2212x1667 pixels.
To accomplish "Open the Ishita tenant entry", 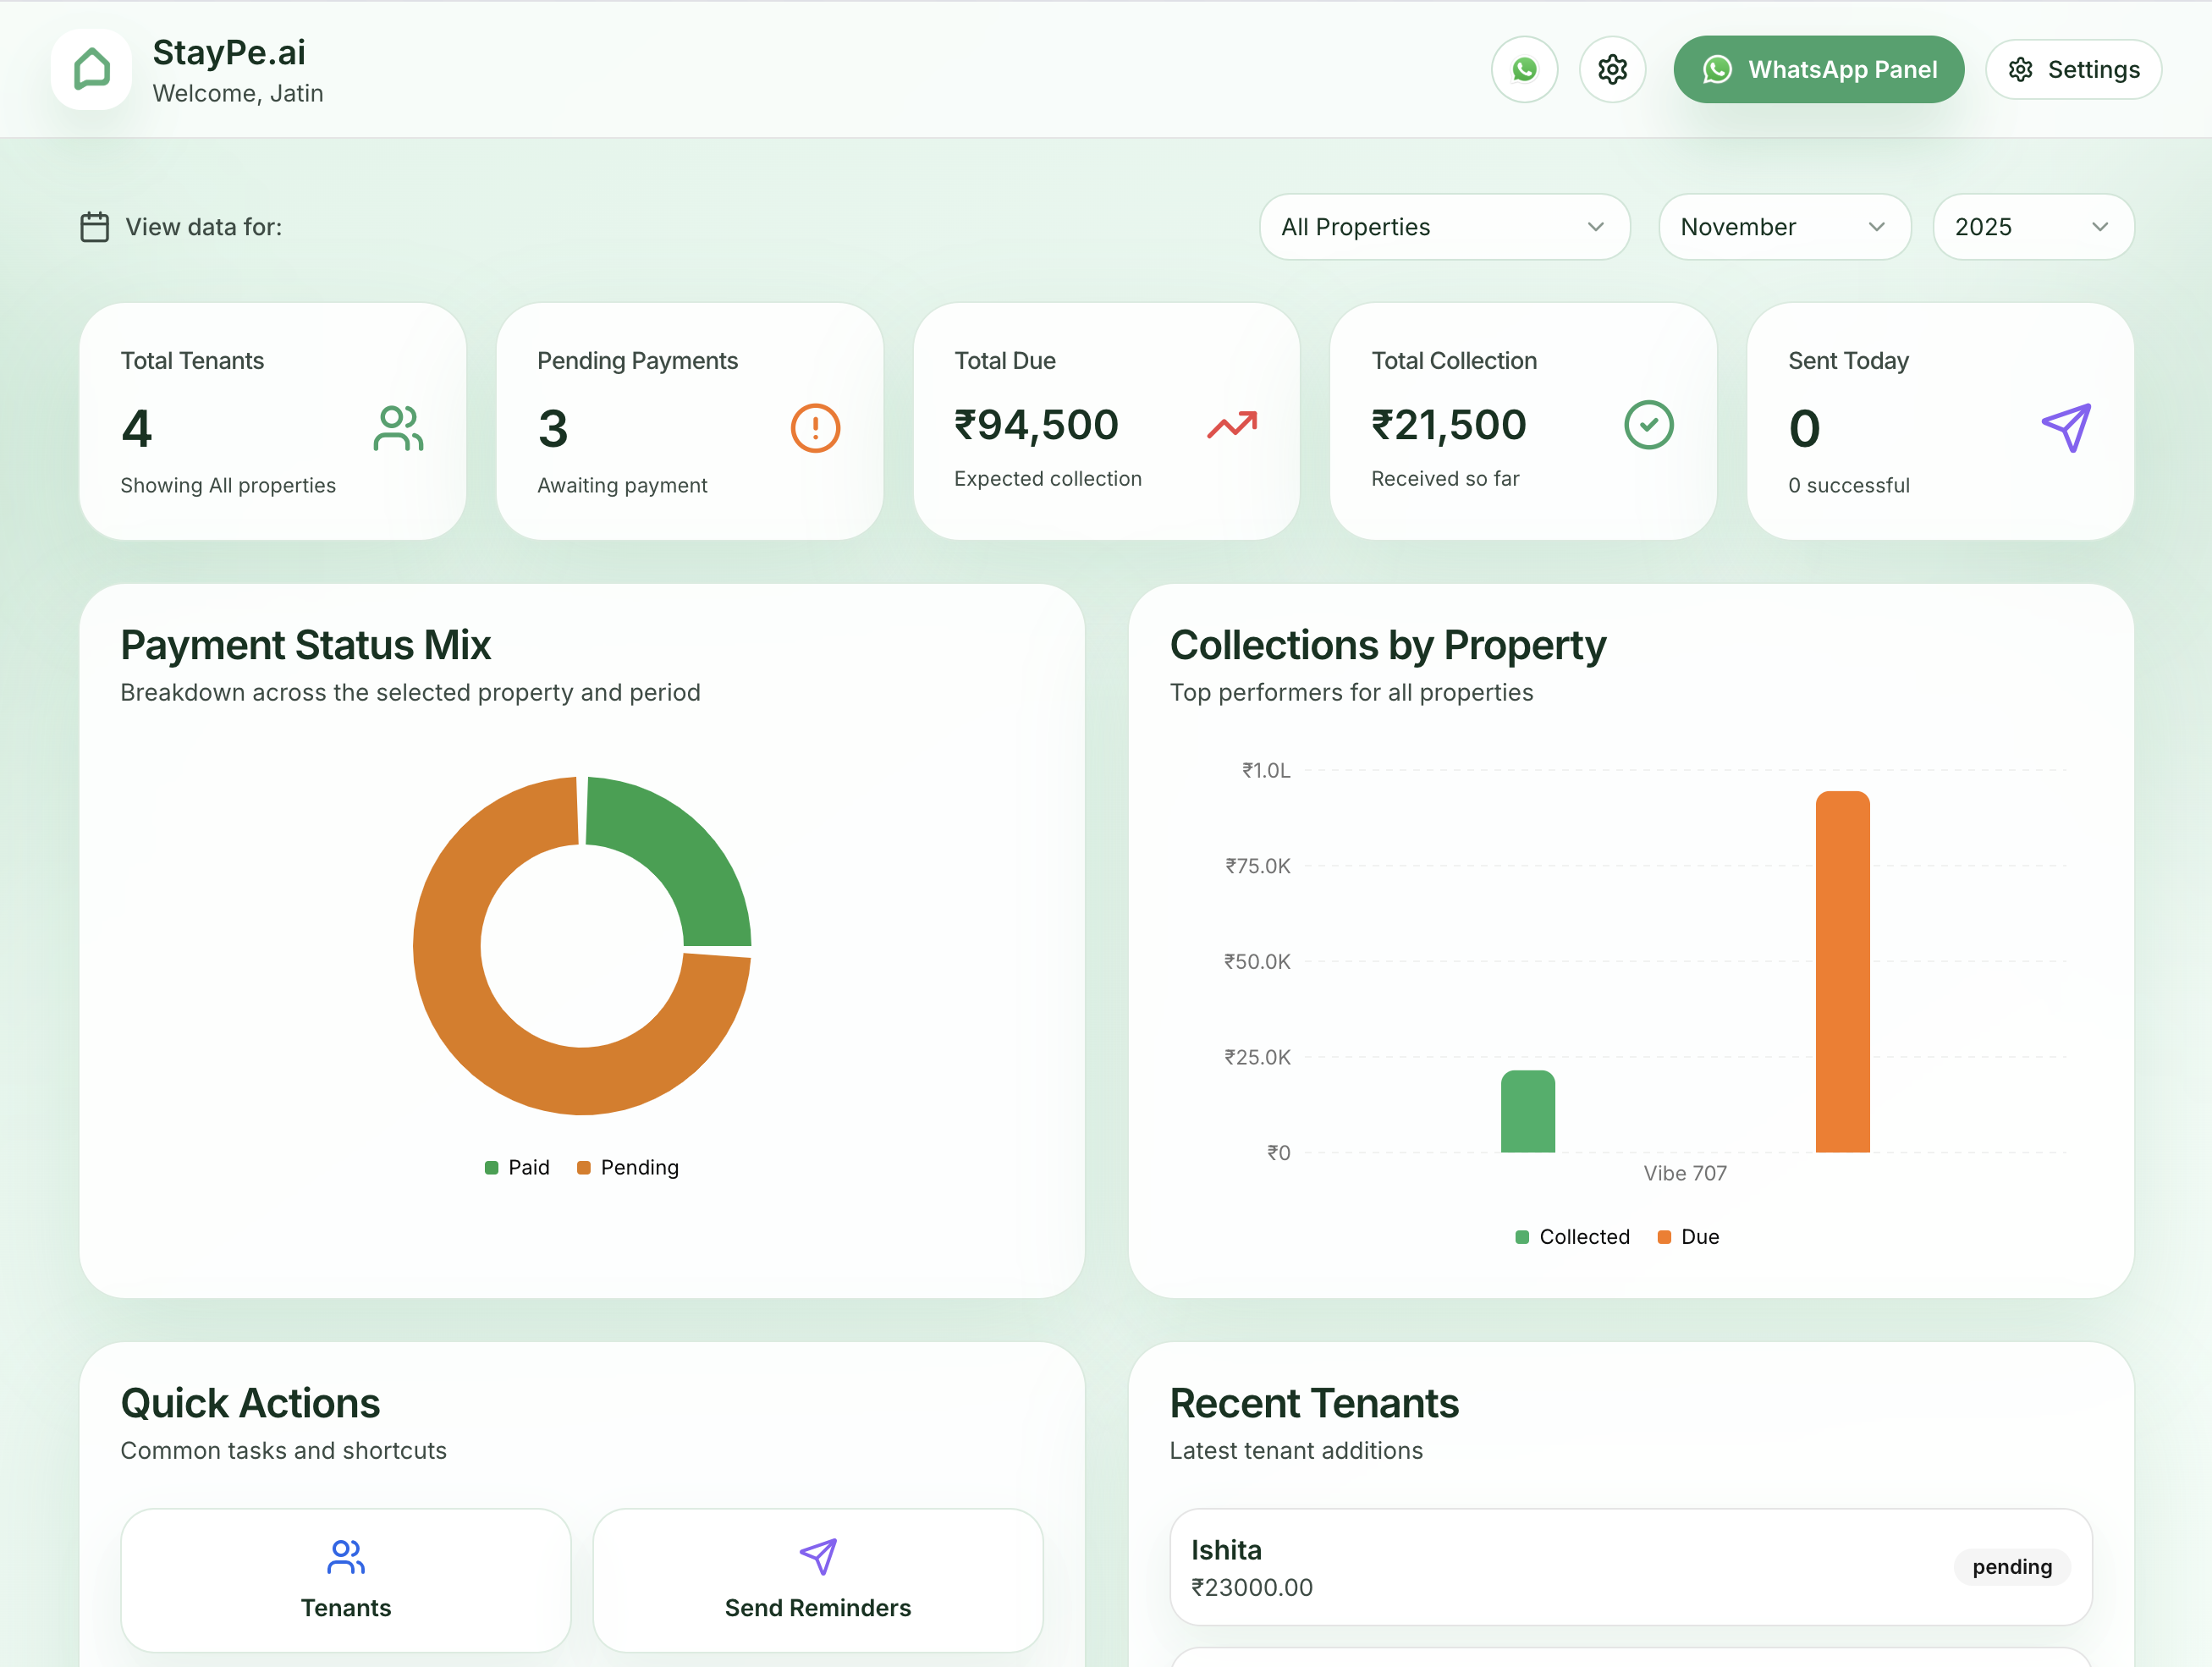I will [x=1631, y=1567].
